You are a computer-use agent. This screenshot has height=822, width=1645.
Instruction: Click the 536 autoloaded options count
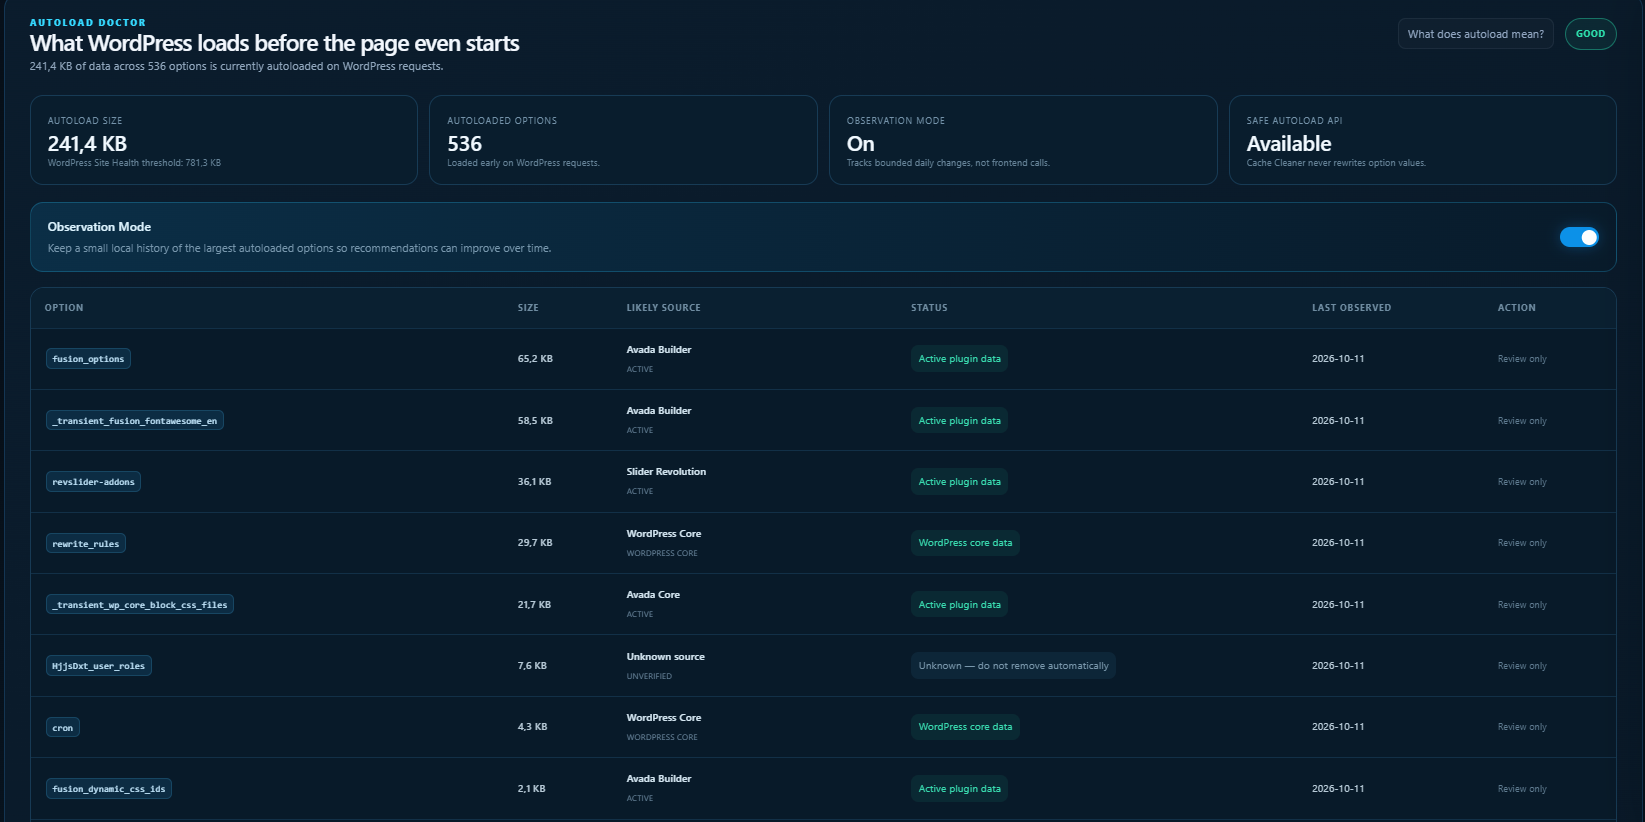pyautogui.click(x=464, y=144)
